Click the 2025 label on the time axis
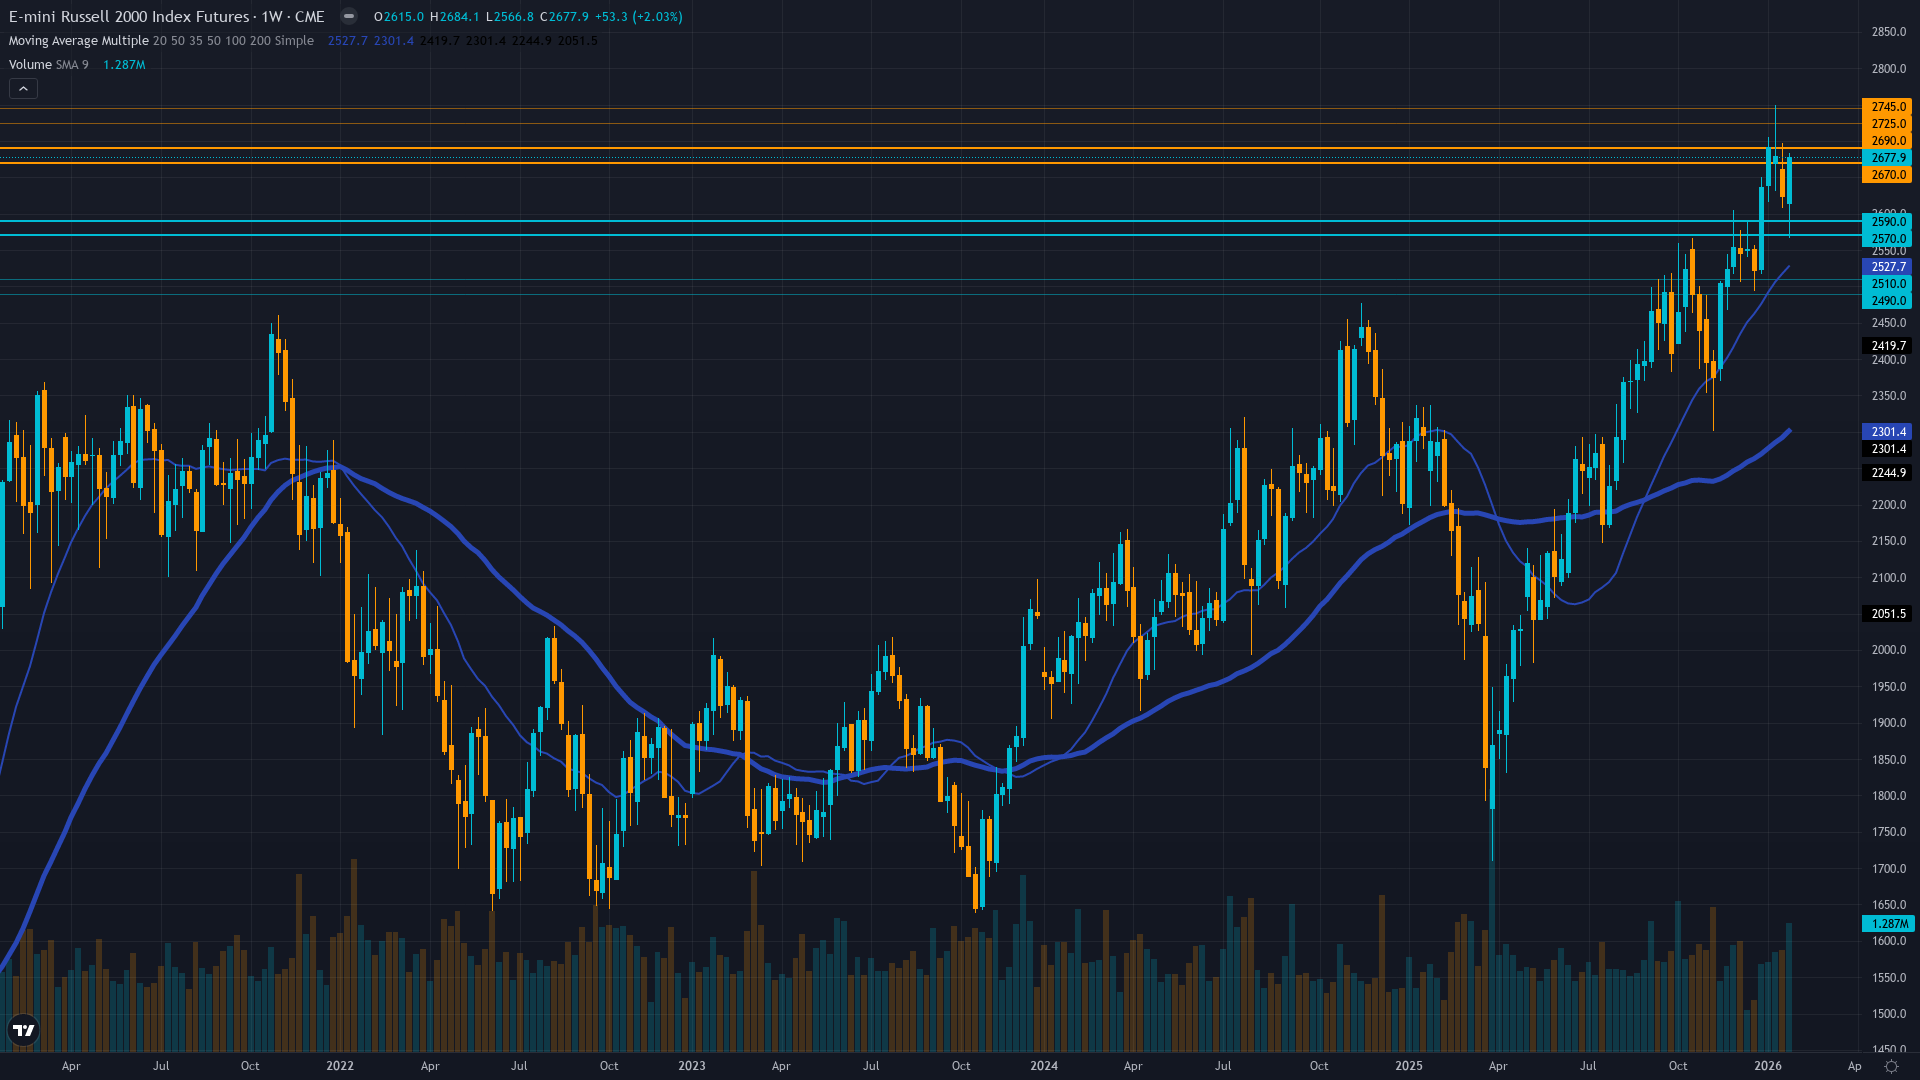This screenshot has width=1920, height=1080. pos(1409,1066)
